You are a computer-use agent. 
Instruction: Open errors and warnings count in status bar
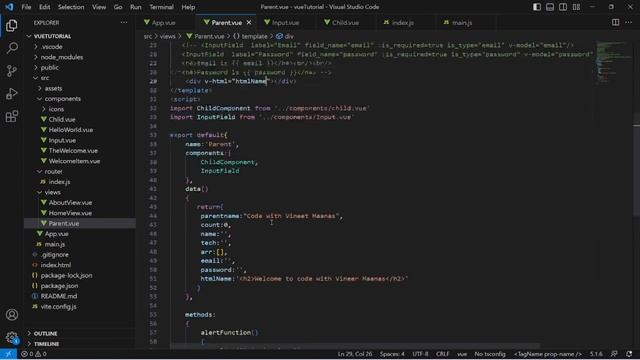point(34,354)
